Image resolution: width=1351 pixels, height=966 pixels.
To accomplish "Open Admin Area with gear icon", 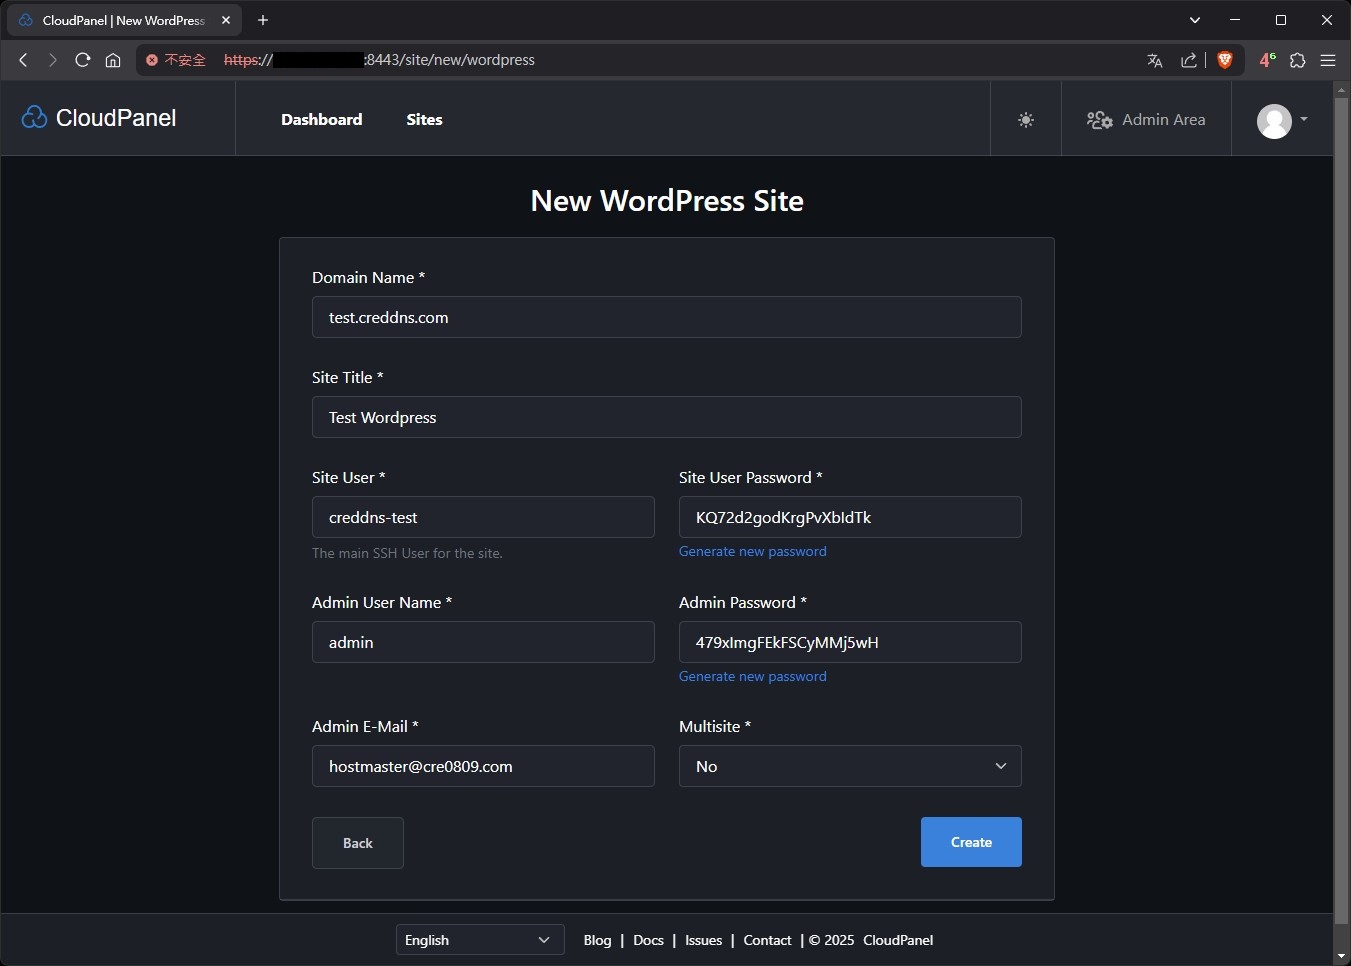I will (1146, 120).
